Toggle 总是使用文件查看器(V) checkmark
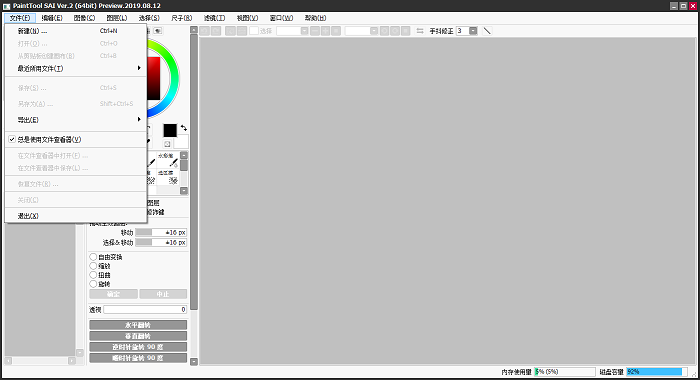The image size is (700, 380). click(x=12, y=139)
